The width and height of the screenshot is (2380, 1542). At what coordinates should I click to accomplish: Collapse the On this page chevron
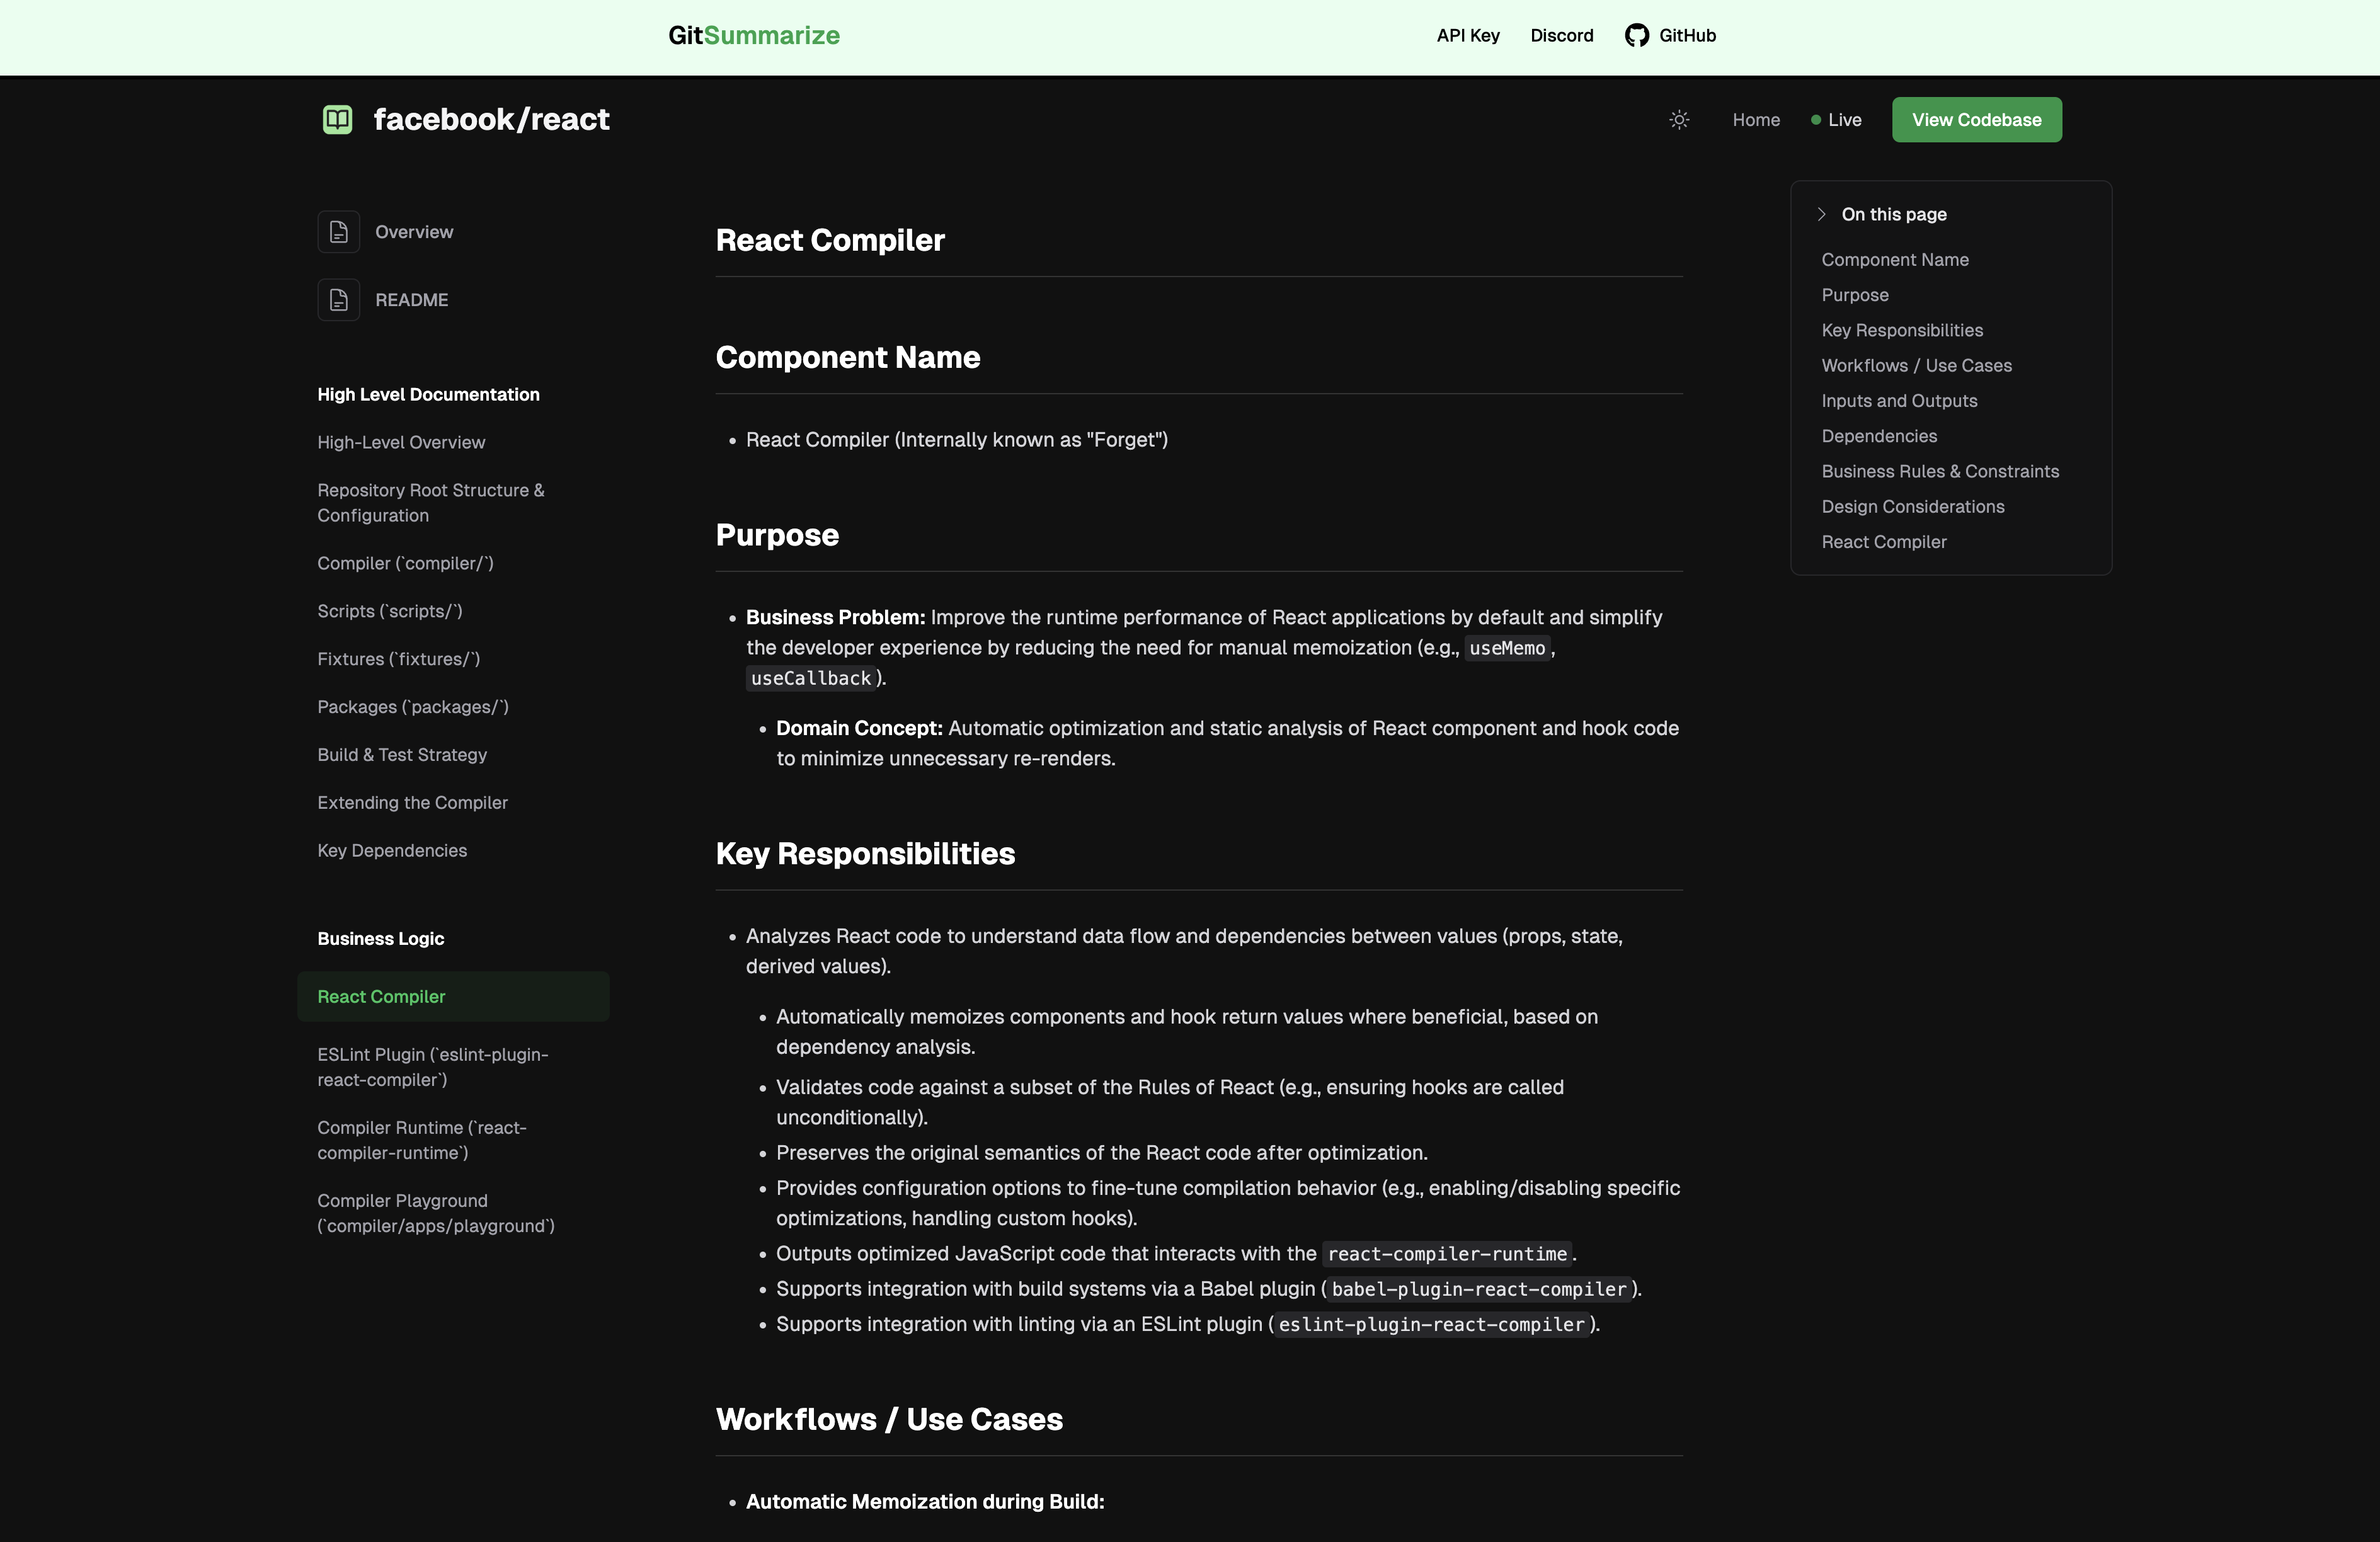click(x=1821, y=214)
